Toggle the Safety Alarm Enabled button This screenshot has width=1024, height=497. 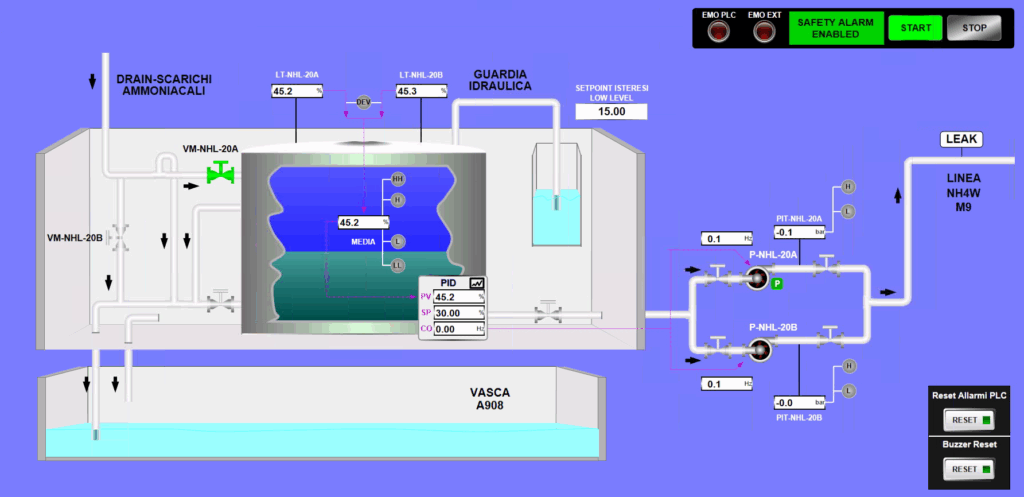[833, 28]
